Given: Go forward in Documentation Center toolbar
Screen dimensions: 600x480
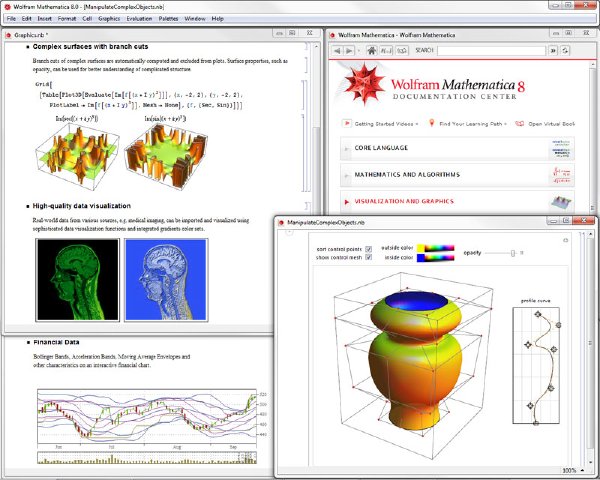Looking at the screenshot, I should pyautogui.click(x=349, y=51).
